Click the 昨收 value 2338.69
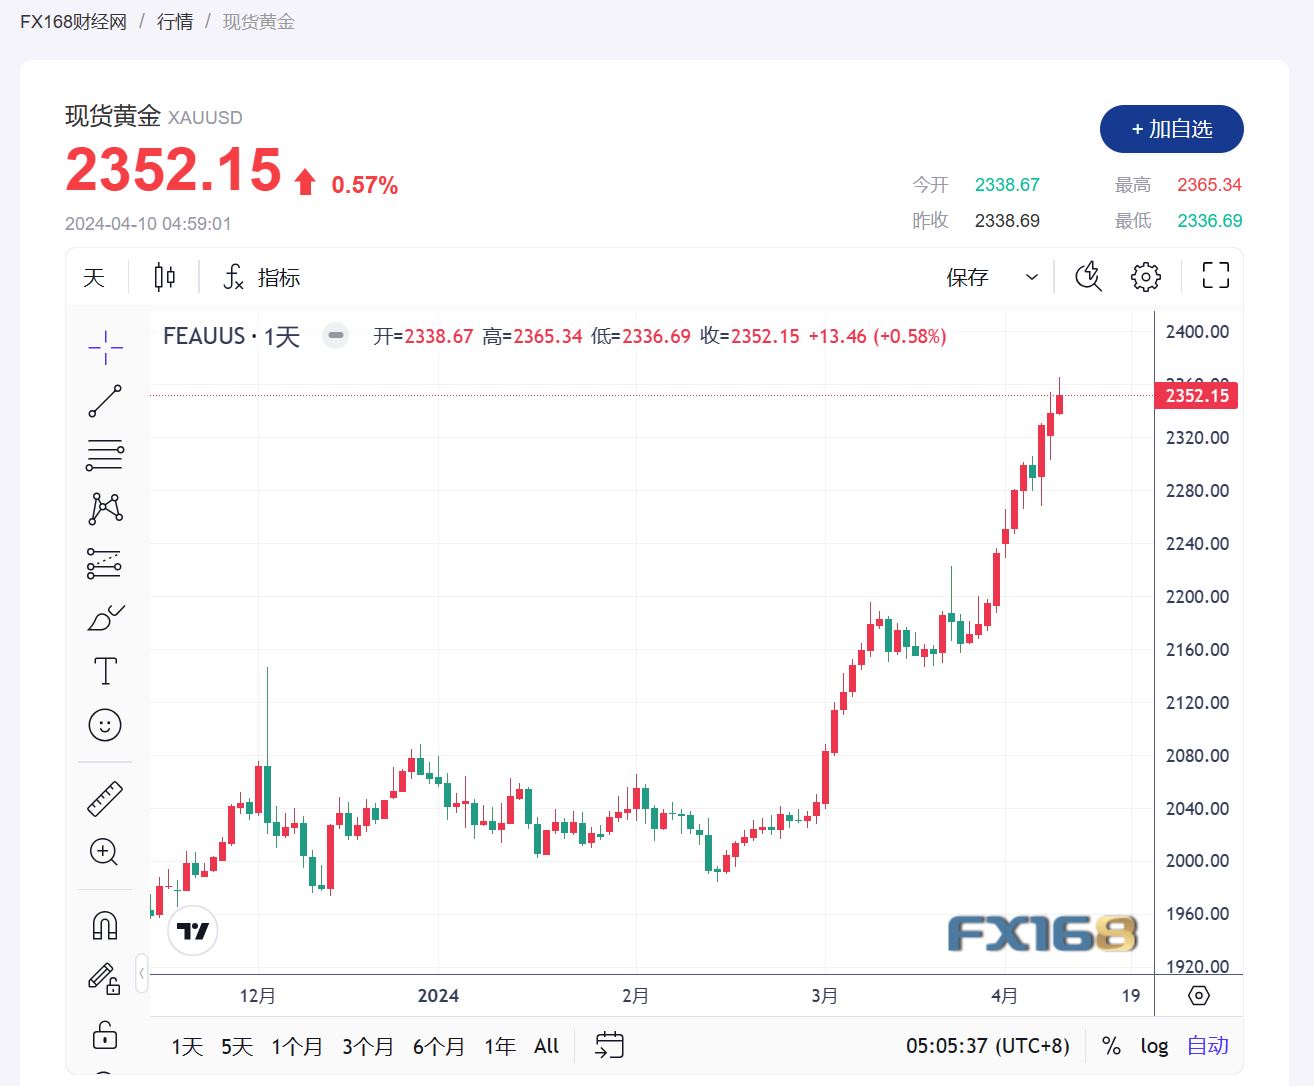This screenshot has height=1086, width=1314. pyautogui.click(x=1007, y=221)
